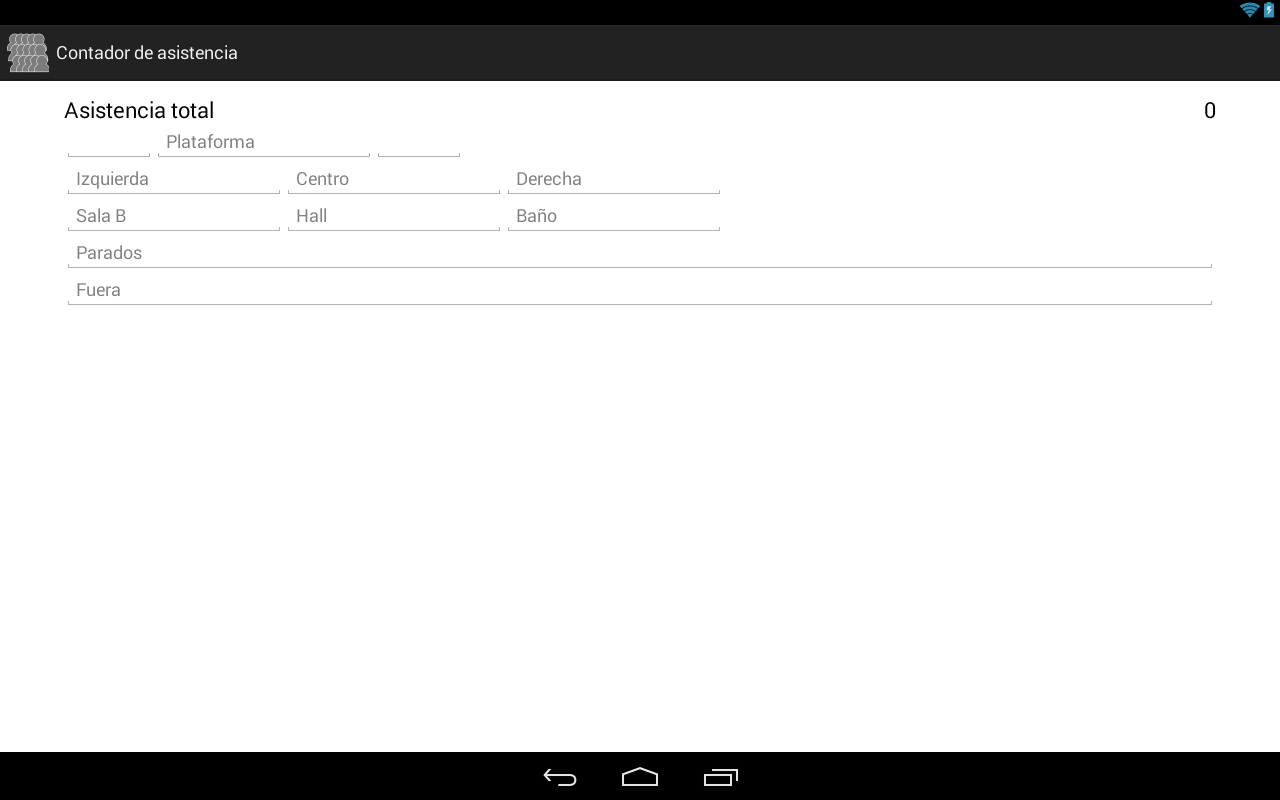The width and height of the screenshot is (1280, 800).
Task: Focus the blank field left of Plataforma
Action: (109, 142)
